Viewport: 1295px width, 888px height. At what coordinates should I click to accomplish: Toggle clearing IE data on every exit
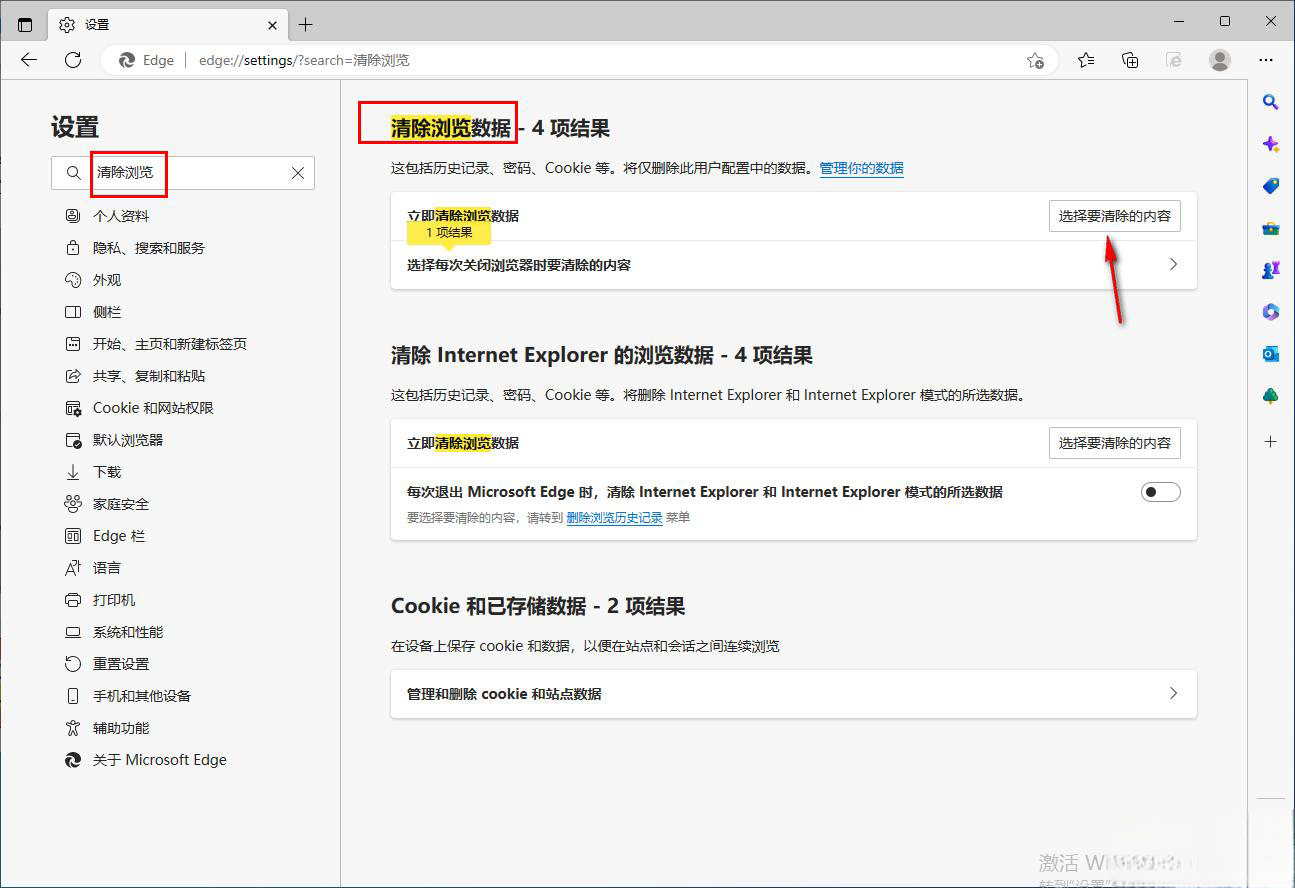pos(1160,492)
